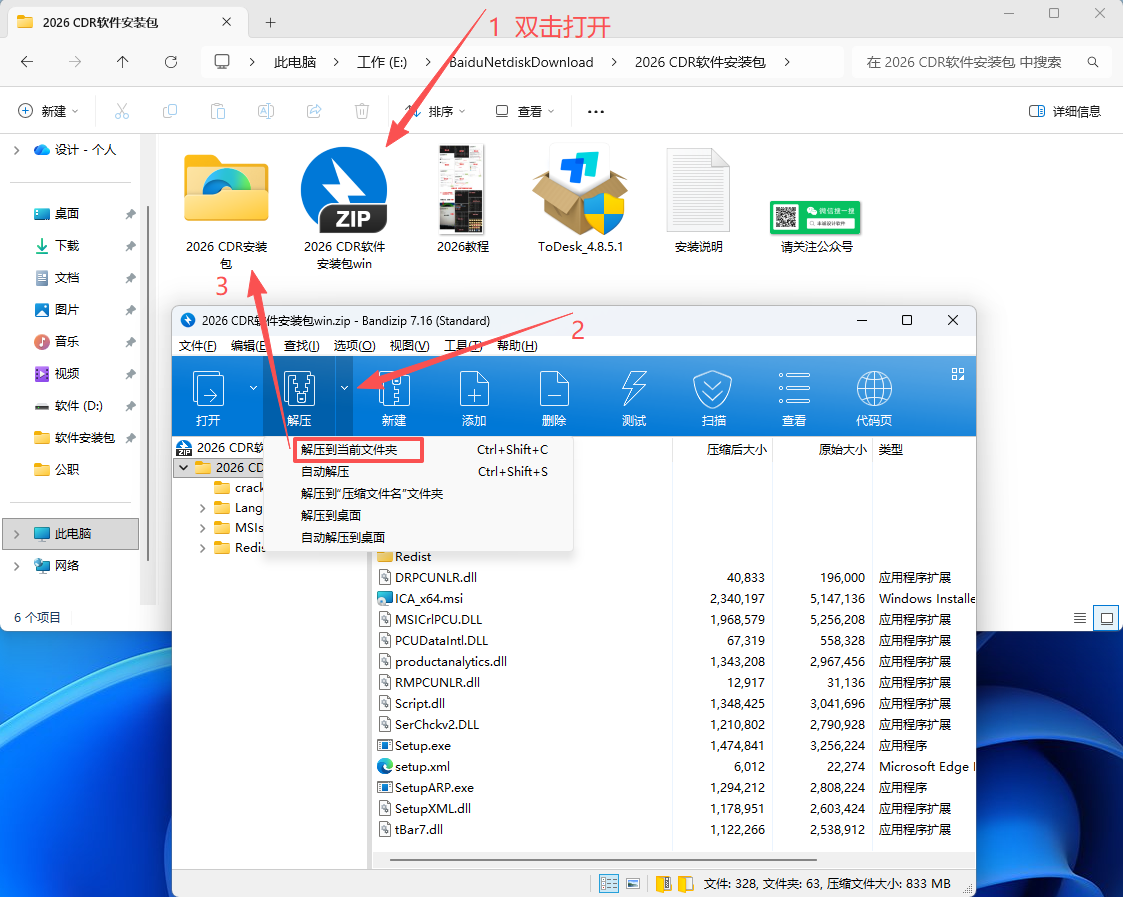Open a new Explorer tab with plus button
Screen dimensions: 1123x897
(270, 22)
